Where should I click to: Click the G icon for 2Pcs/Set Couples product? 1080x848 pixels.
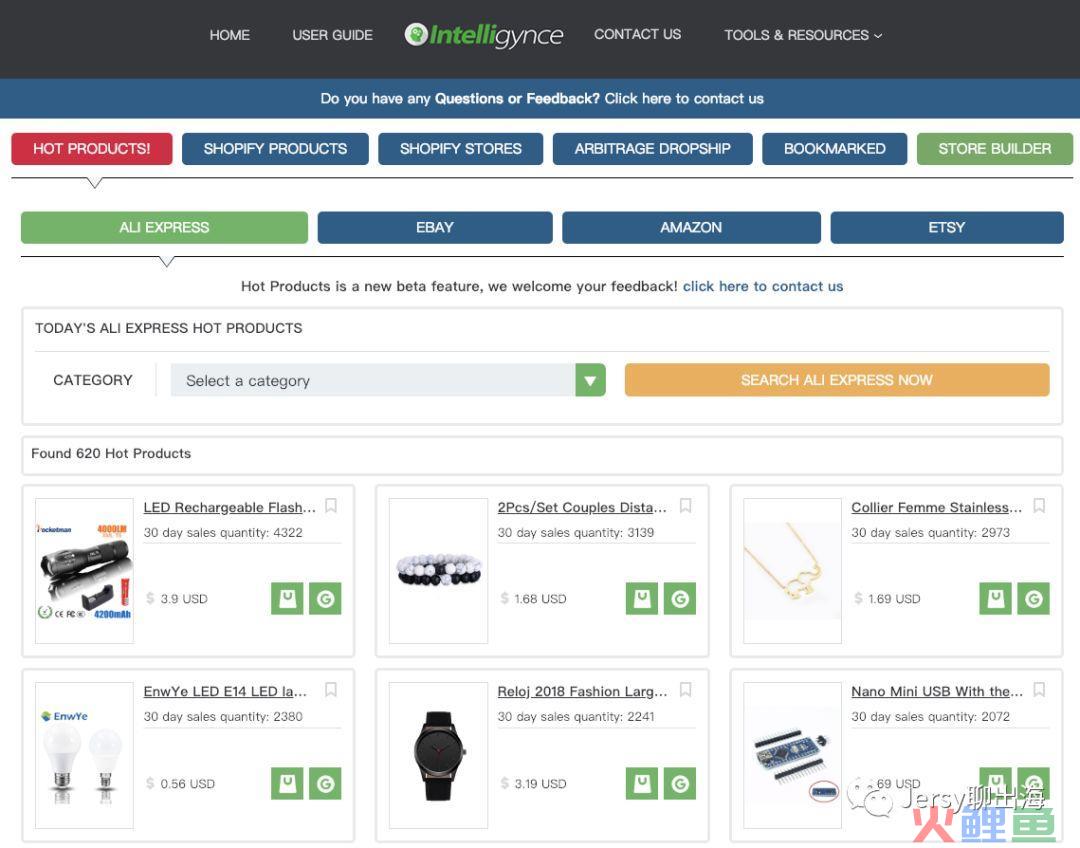click(680, 599)
